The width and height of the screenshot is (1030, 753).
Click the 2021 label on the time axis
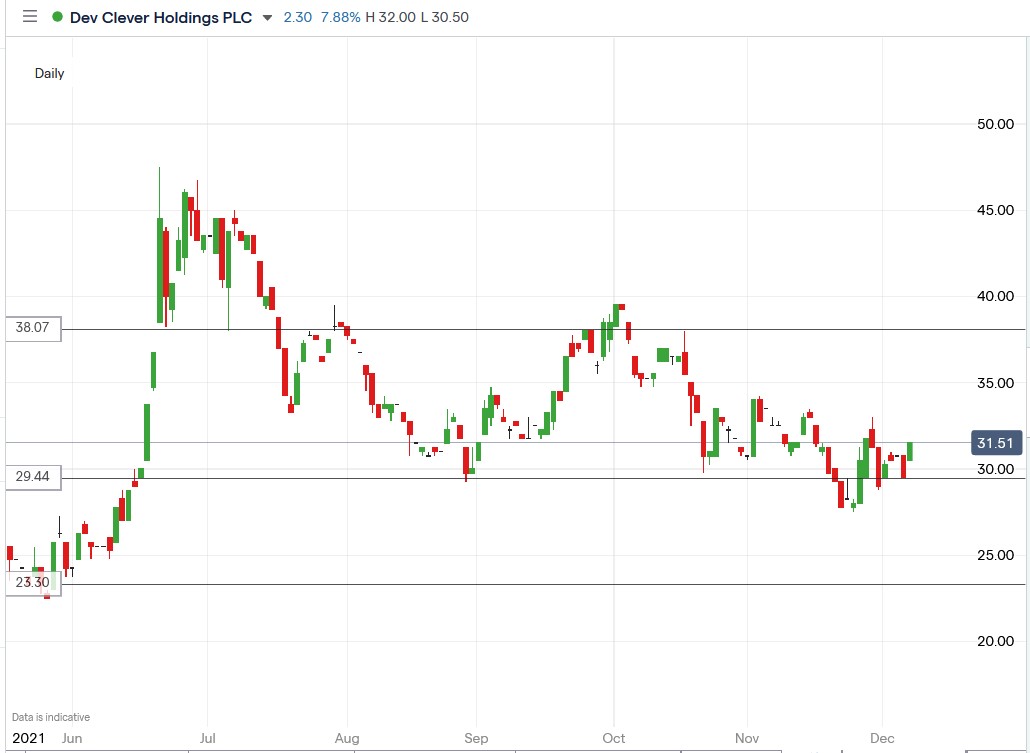29,738
